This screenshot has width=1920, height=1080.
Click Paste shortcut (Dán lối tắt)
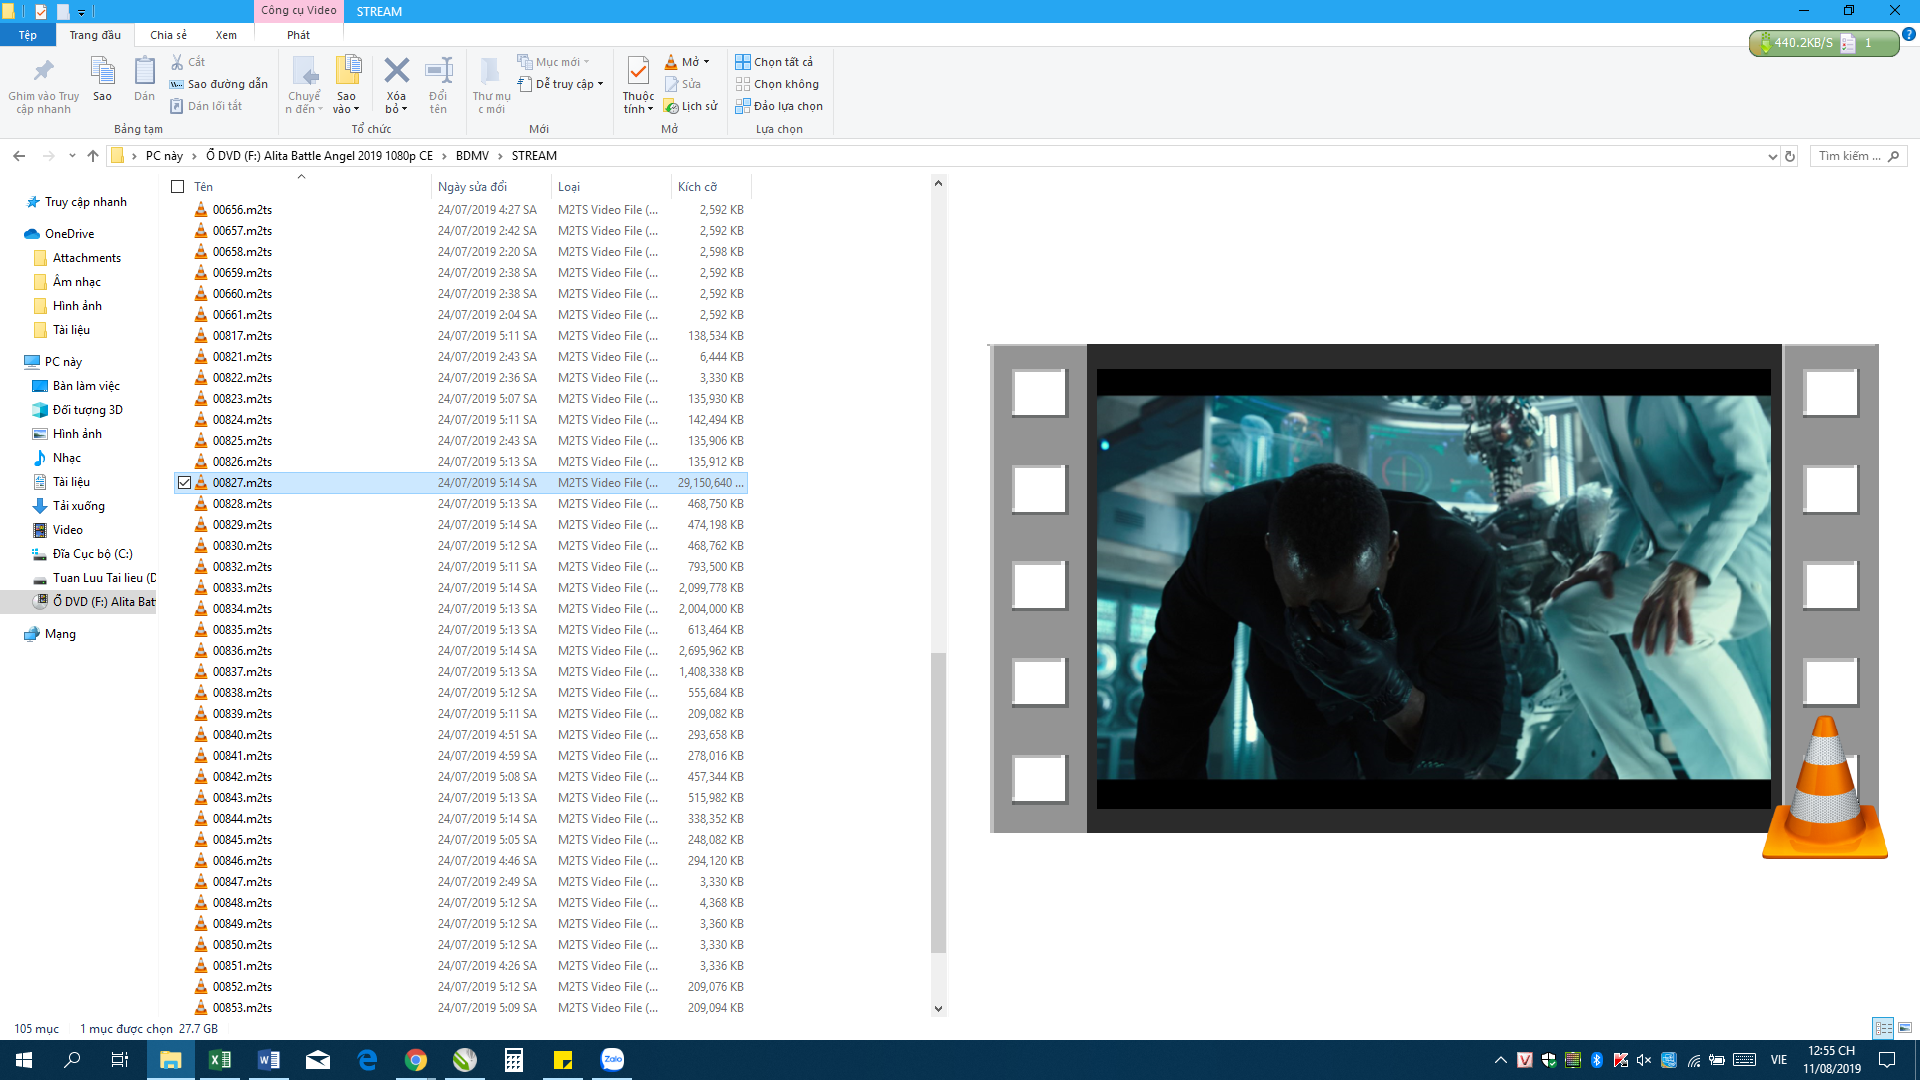(206, 106)
